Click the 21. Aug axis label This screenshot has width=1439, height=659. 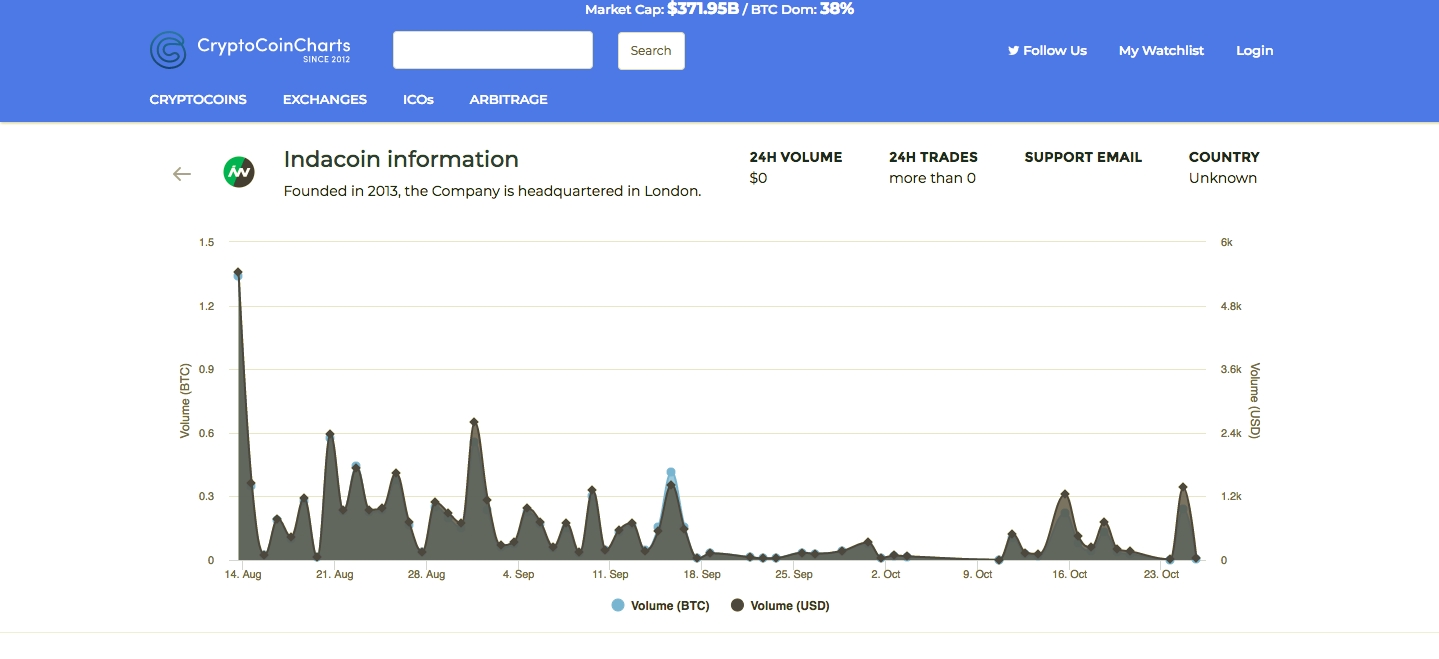334,575
